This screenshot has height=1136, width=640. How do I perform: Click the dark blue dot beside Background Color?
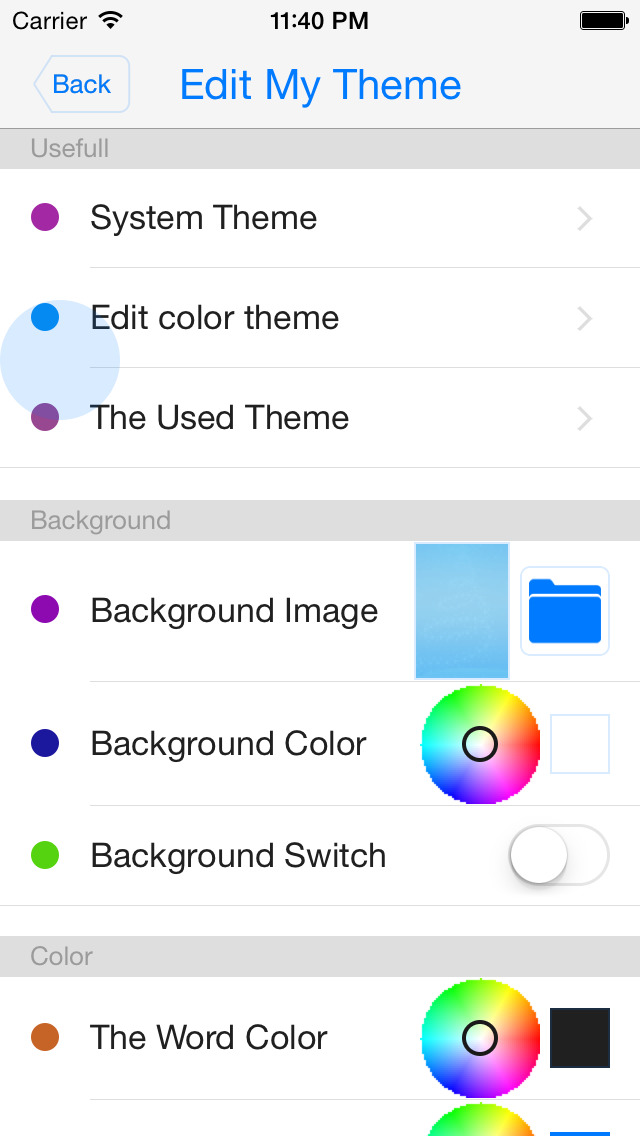point(45,743)
